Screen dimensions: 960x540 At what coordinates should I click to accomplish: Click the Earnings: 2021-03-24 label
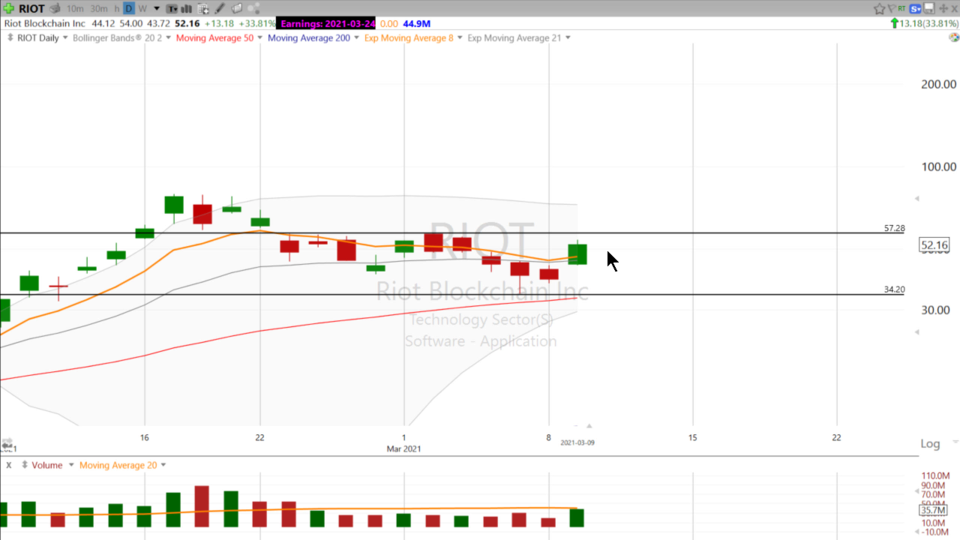point(326,23)
